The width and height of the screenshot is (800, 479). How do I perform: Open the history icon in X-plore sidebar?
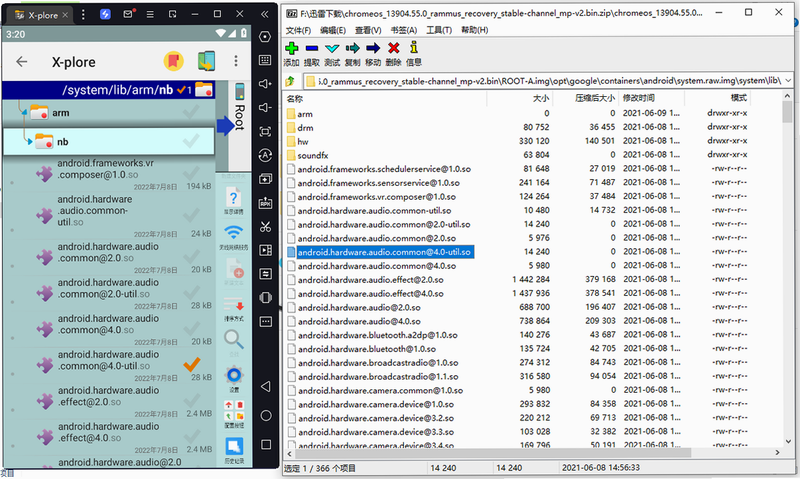(x=234, y=447)
